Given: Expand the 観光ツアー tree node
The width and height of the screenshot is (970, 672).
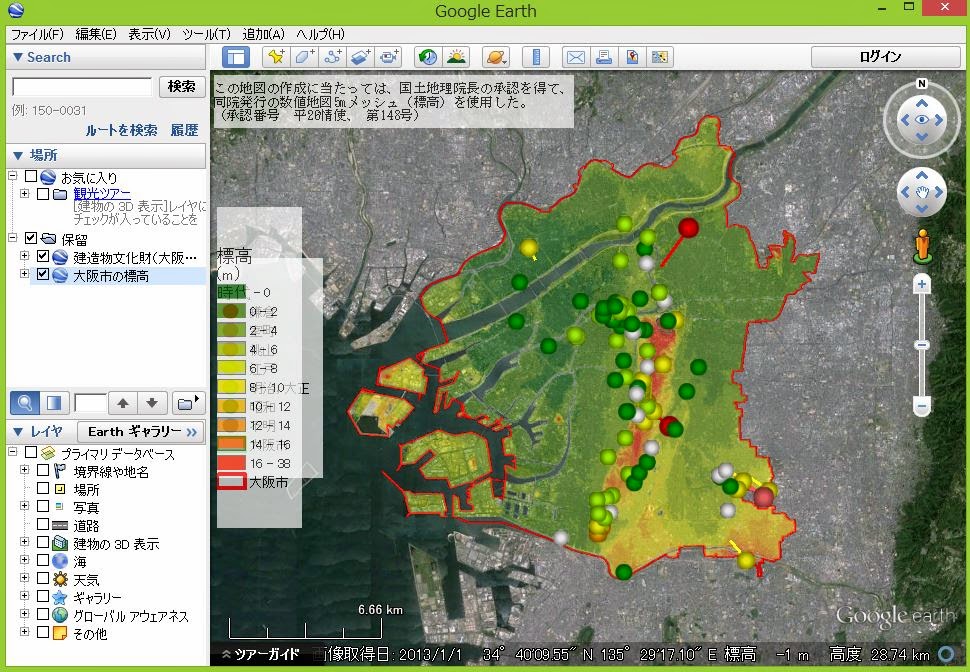Looking at the screenshot, I should pos(25,194).
